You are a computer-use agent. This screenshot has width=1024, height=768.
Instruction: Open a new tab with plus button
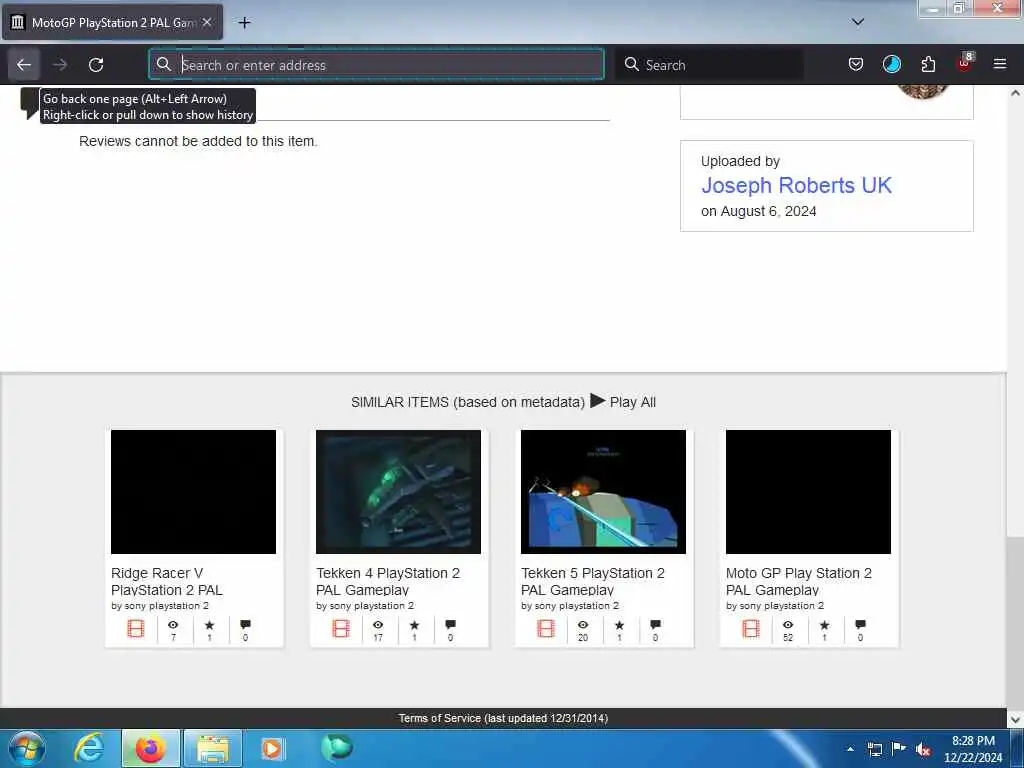244,23
